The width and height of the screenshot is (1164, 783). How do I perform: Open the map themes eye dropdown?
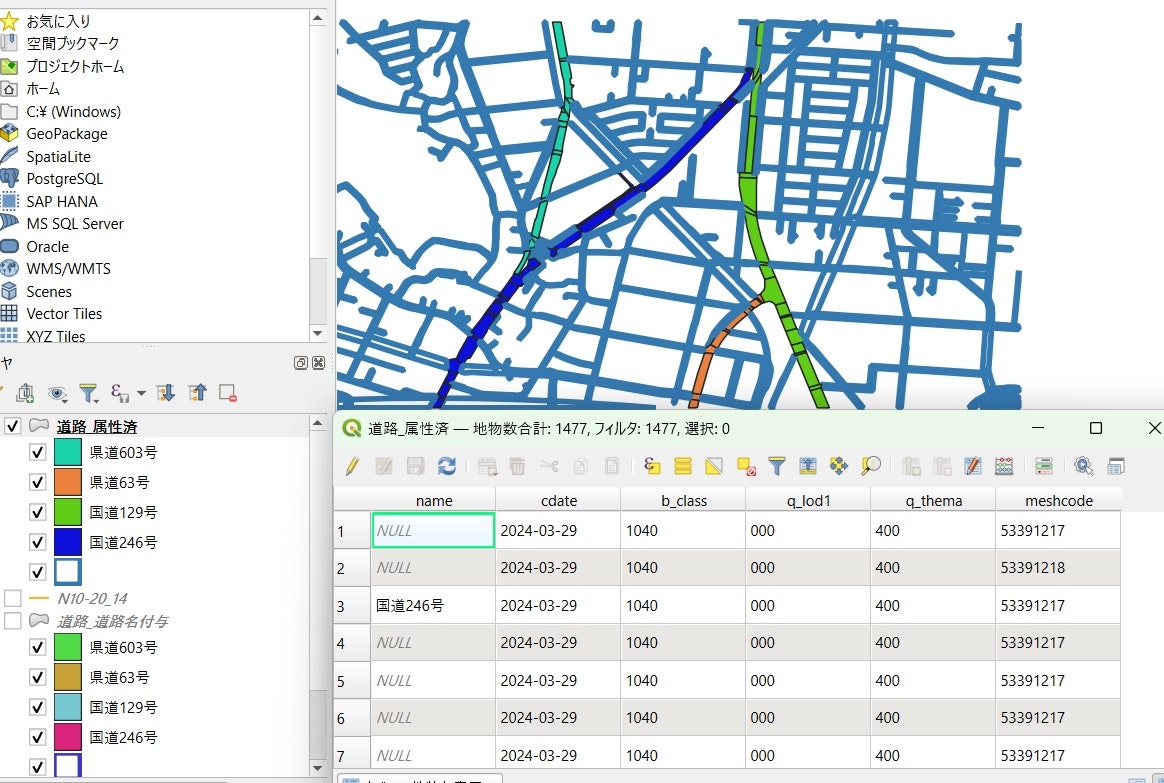tap(57, 393)
